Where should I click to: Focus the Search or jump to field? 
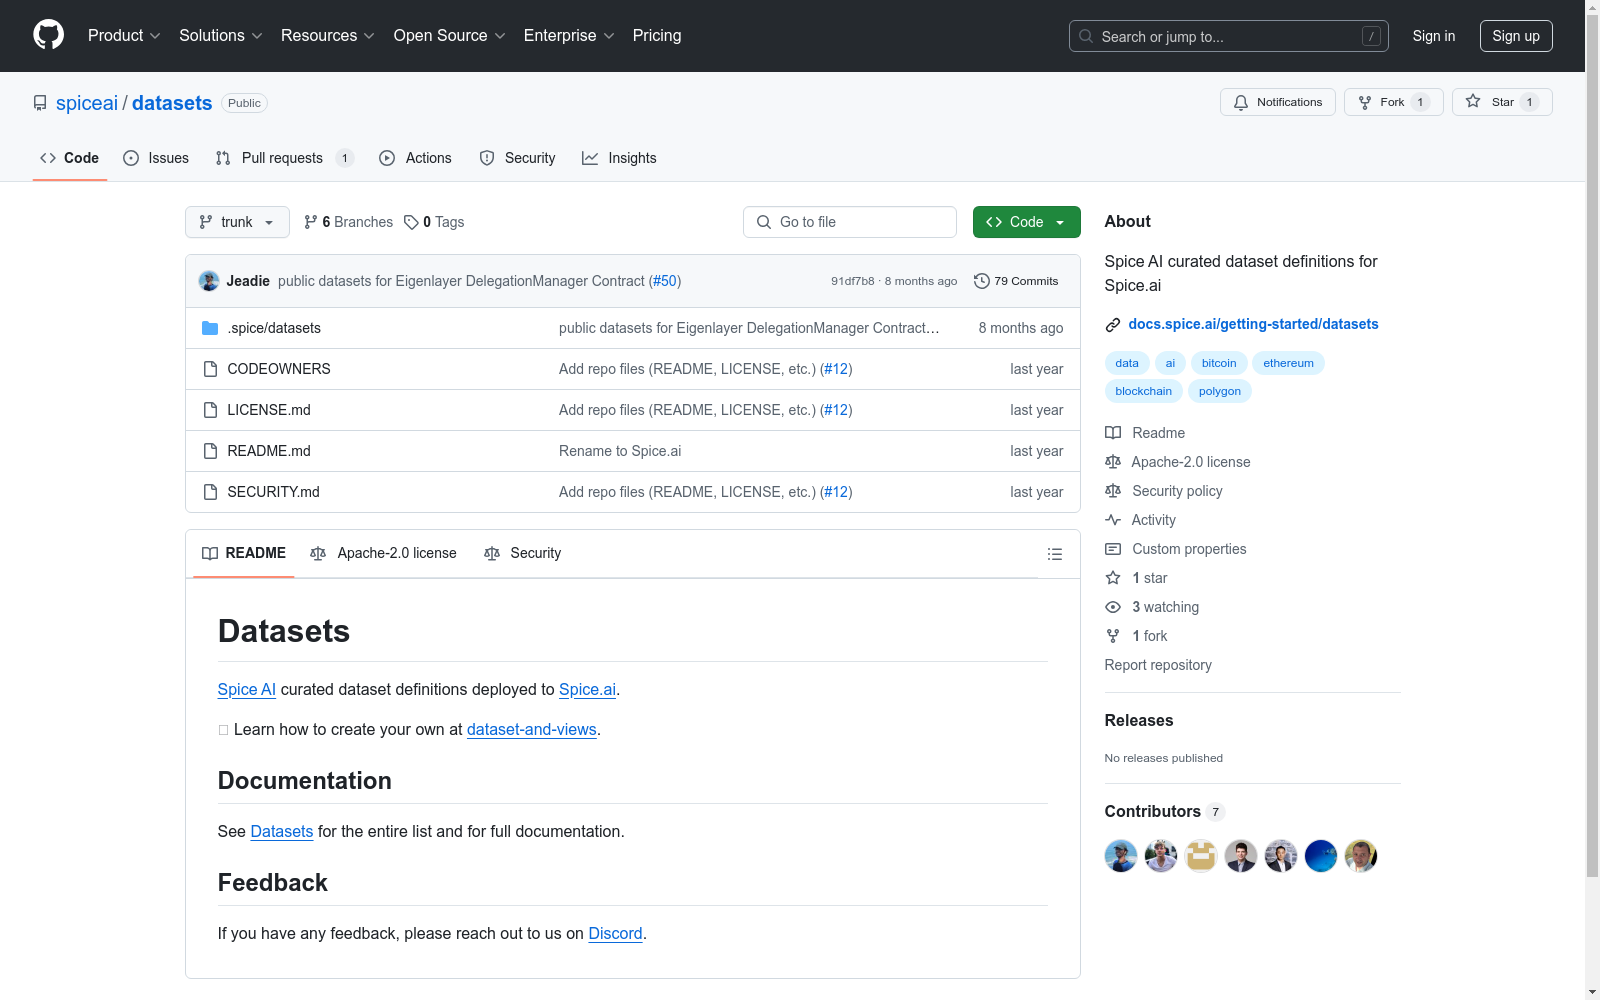(1229, 36)
